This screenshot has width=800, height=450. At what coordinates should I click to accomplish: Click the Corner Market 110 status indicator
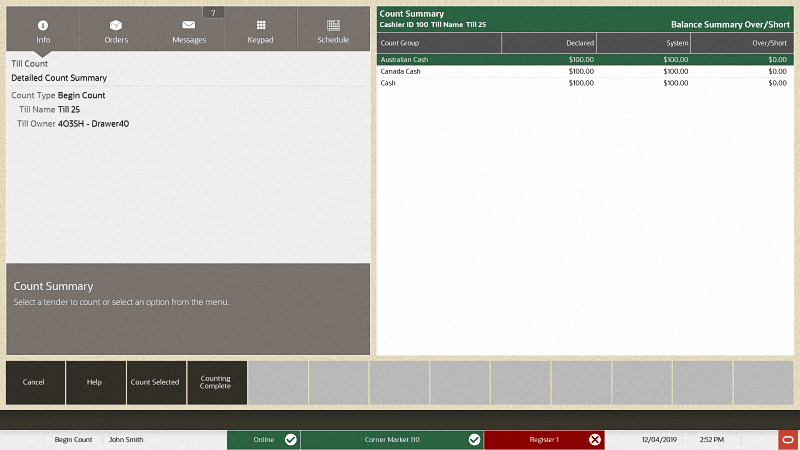point(392,439)
